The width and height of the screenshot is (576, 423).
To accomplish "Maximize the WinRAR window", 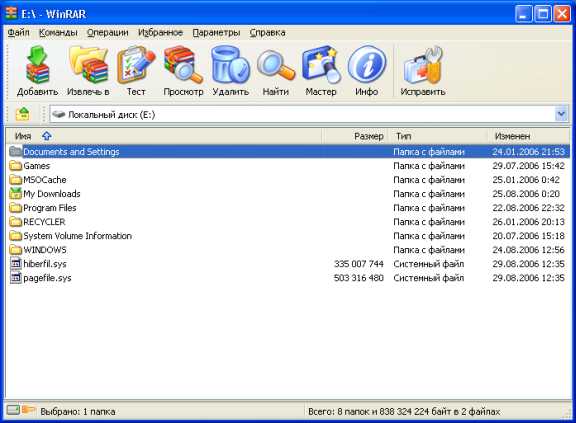I will click(543, 14).
